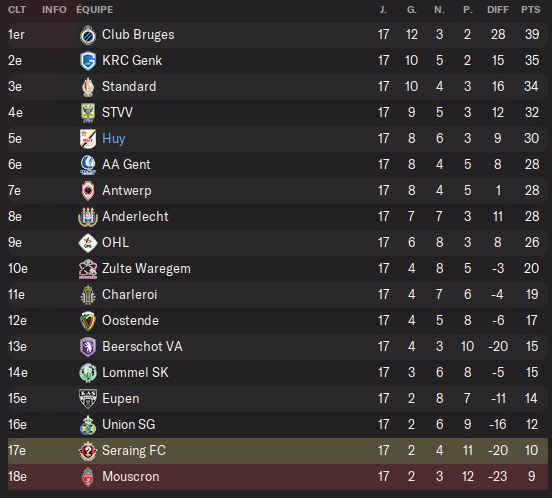The image size is (552, 498).
Task: Click the Mouscron club logo
Action: click(88, 477)
